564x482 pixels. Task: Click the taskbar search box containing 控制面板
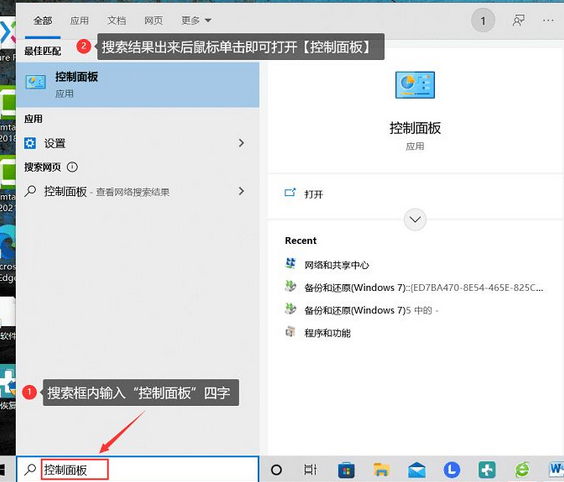coord(138,469)
